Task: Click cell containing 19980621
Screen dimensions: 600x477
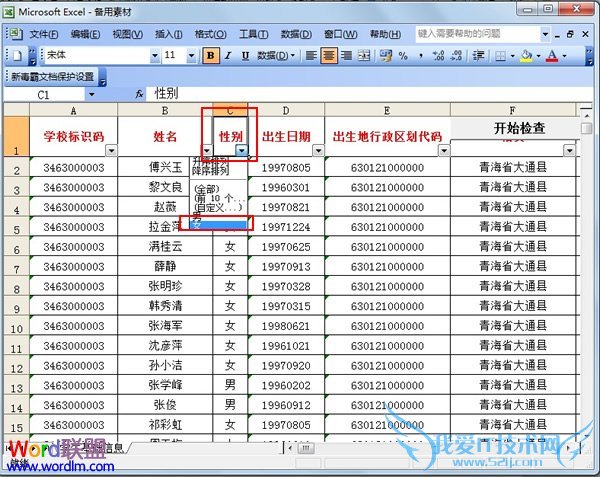Action: 286,326
